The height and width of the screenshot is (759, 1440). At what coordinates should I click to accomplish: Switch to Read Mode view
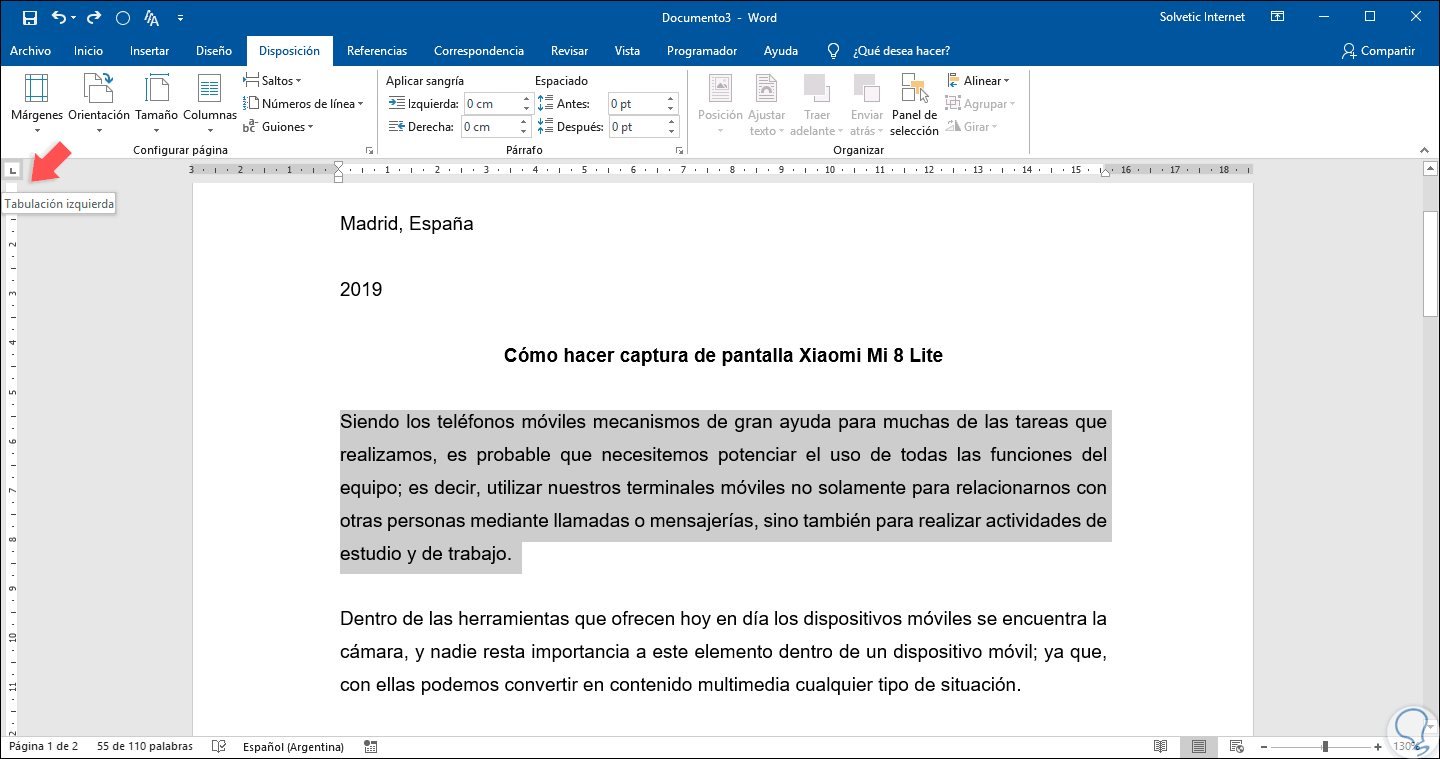point(1160,747)
